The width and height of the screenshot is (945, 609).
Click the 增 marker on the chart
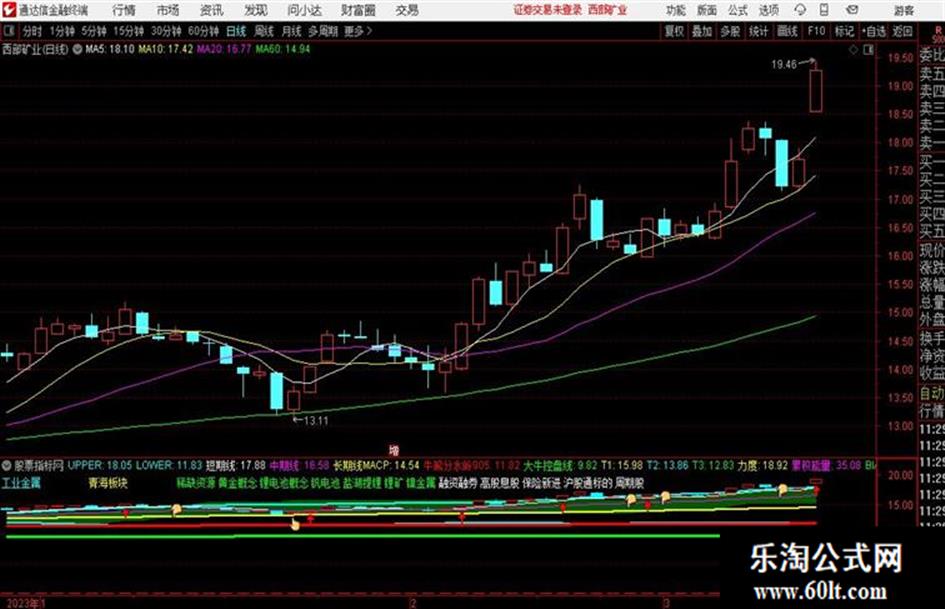tap(394, 450)
